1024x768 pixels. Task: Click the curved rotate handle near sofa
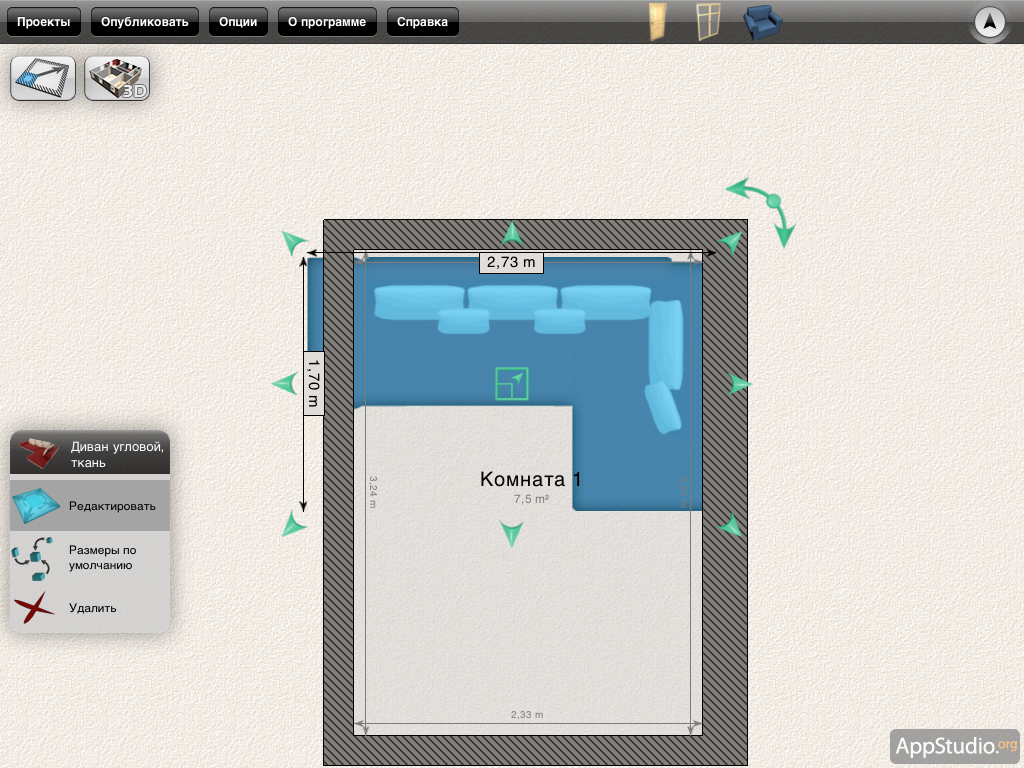click(x=771, y=203)
